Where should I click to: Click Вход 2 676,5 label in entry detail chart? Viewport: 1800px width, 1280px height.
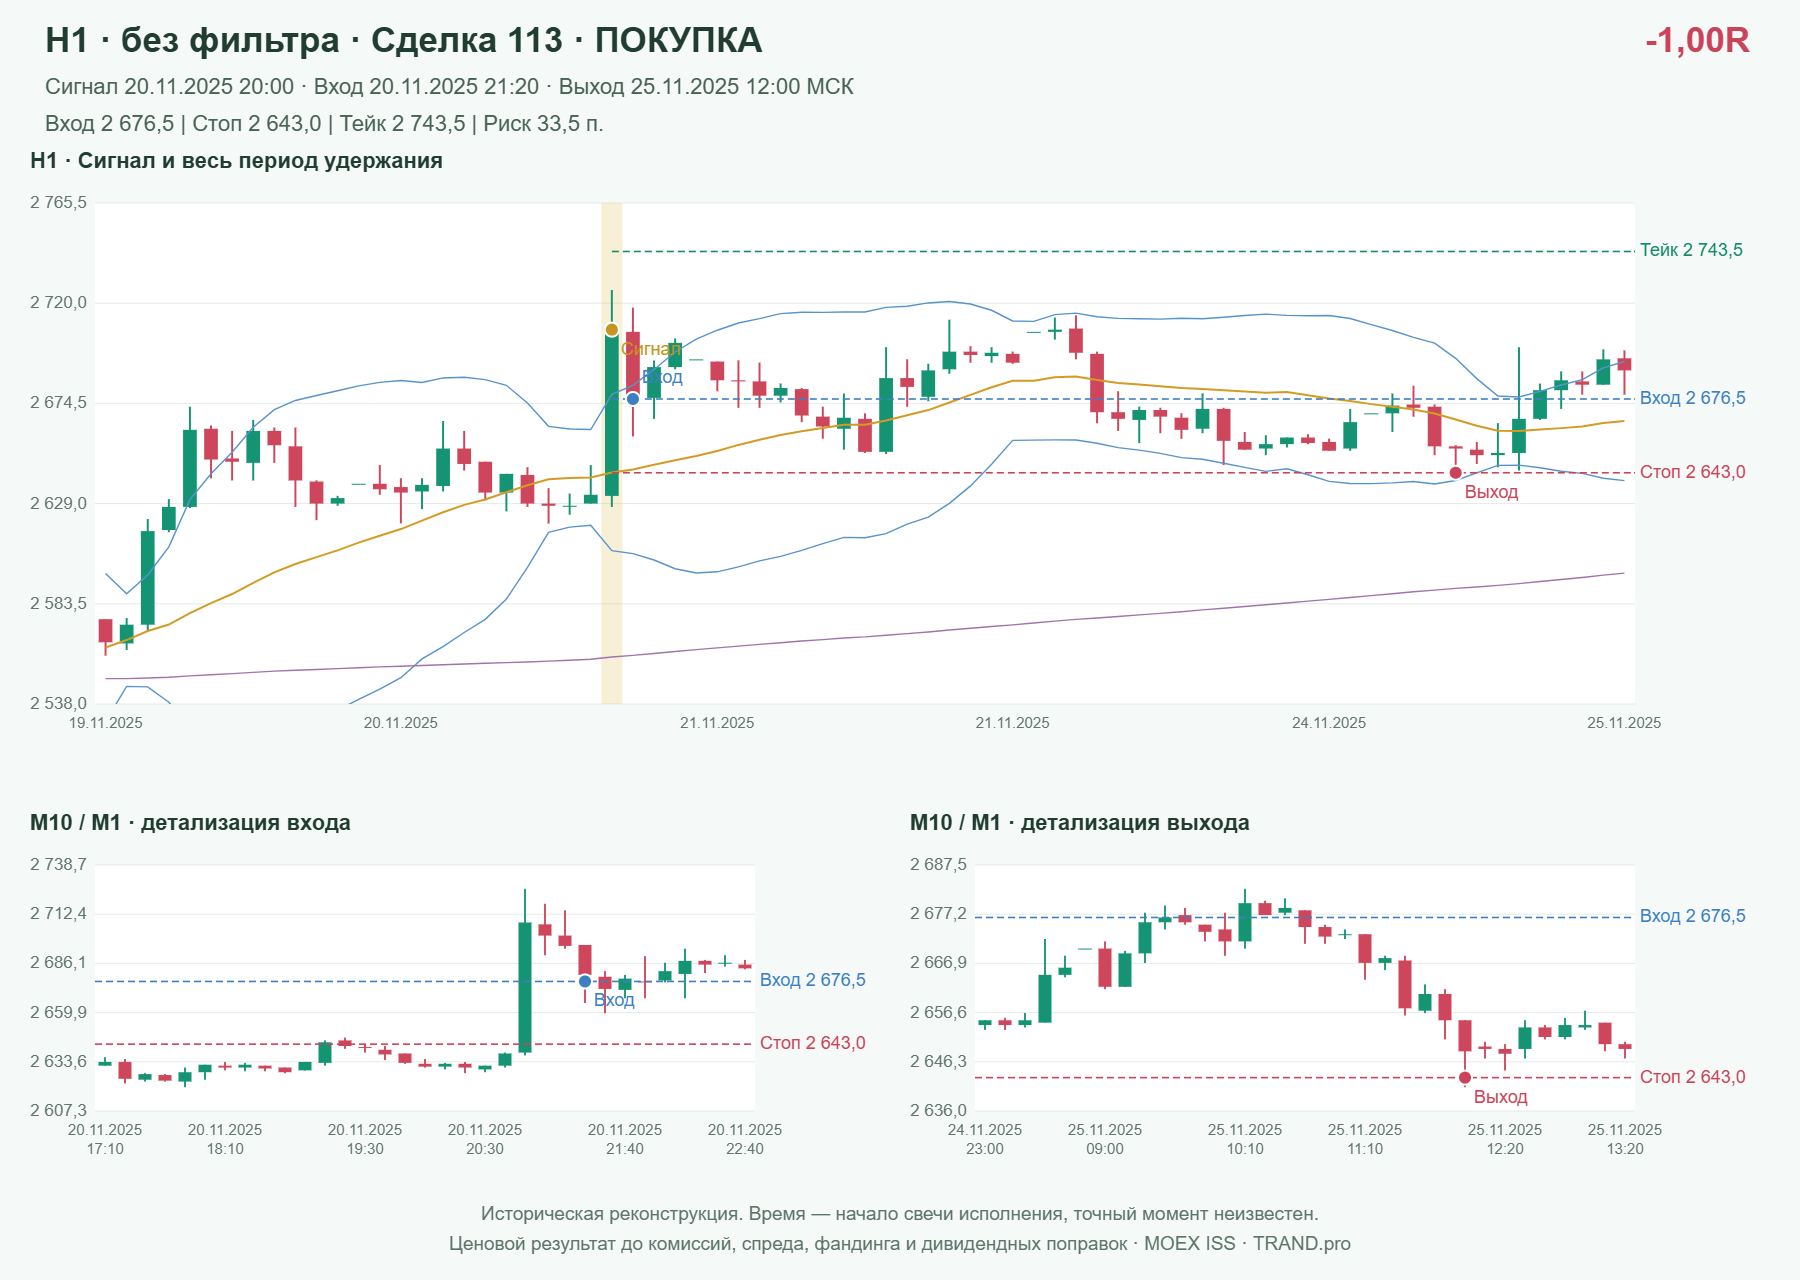[x=812, y=980]
